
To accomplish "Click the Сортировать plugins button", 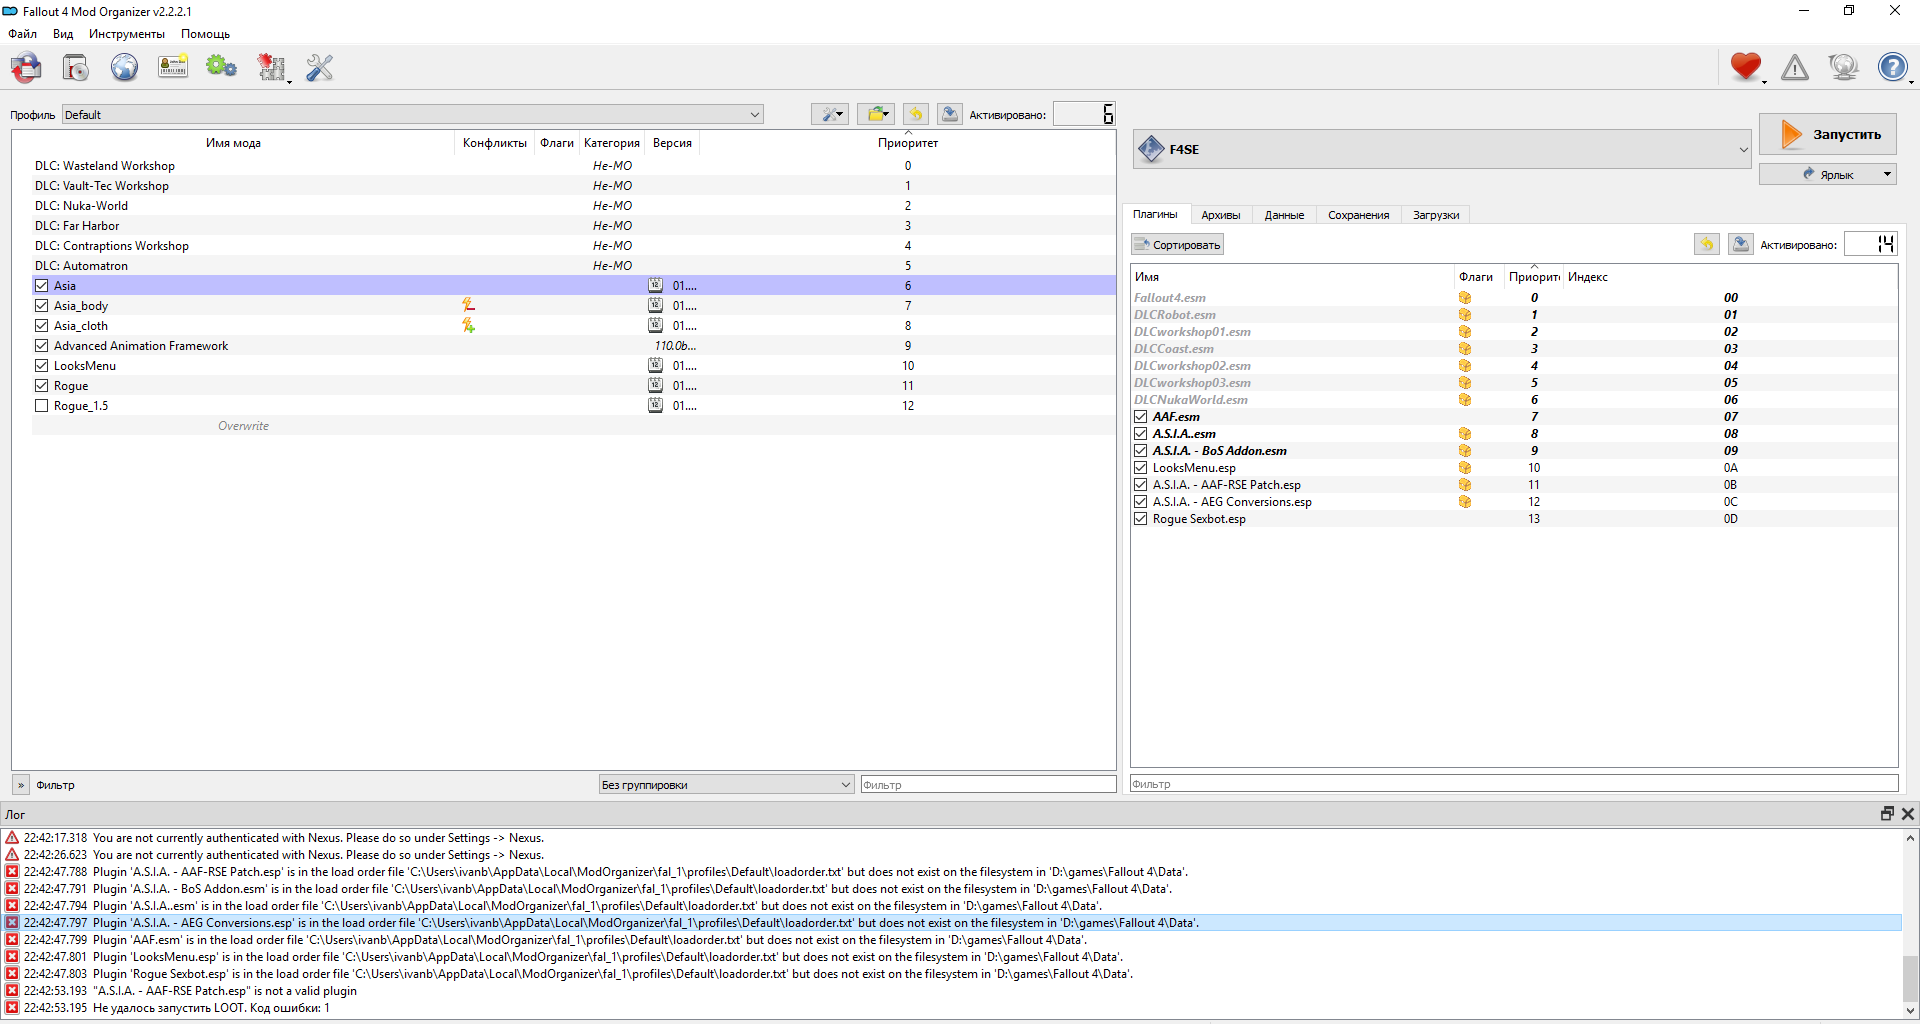I will tap(1178, 245).
